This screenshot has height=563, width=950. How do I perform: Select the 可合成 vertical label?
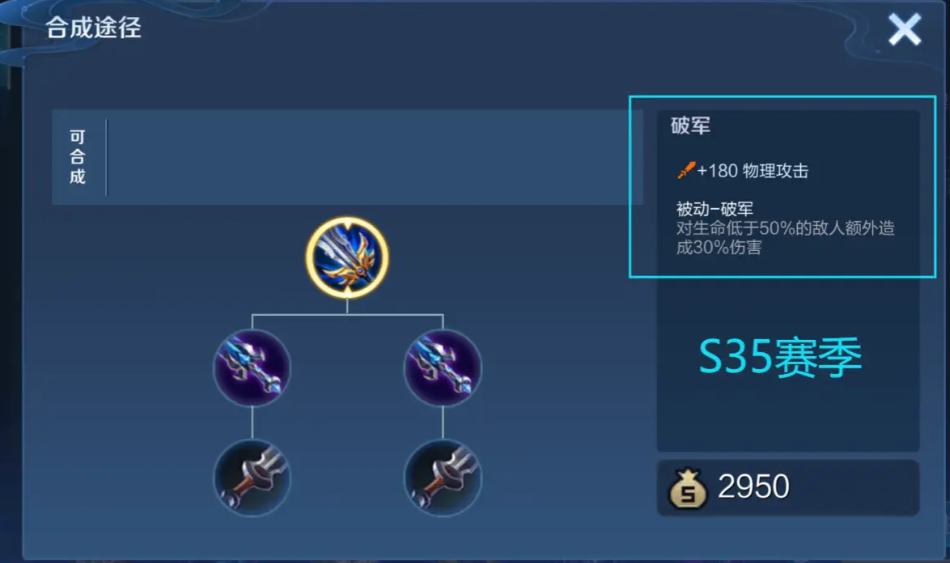click(77, 157)
